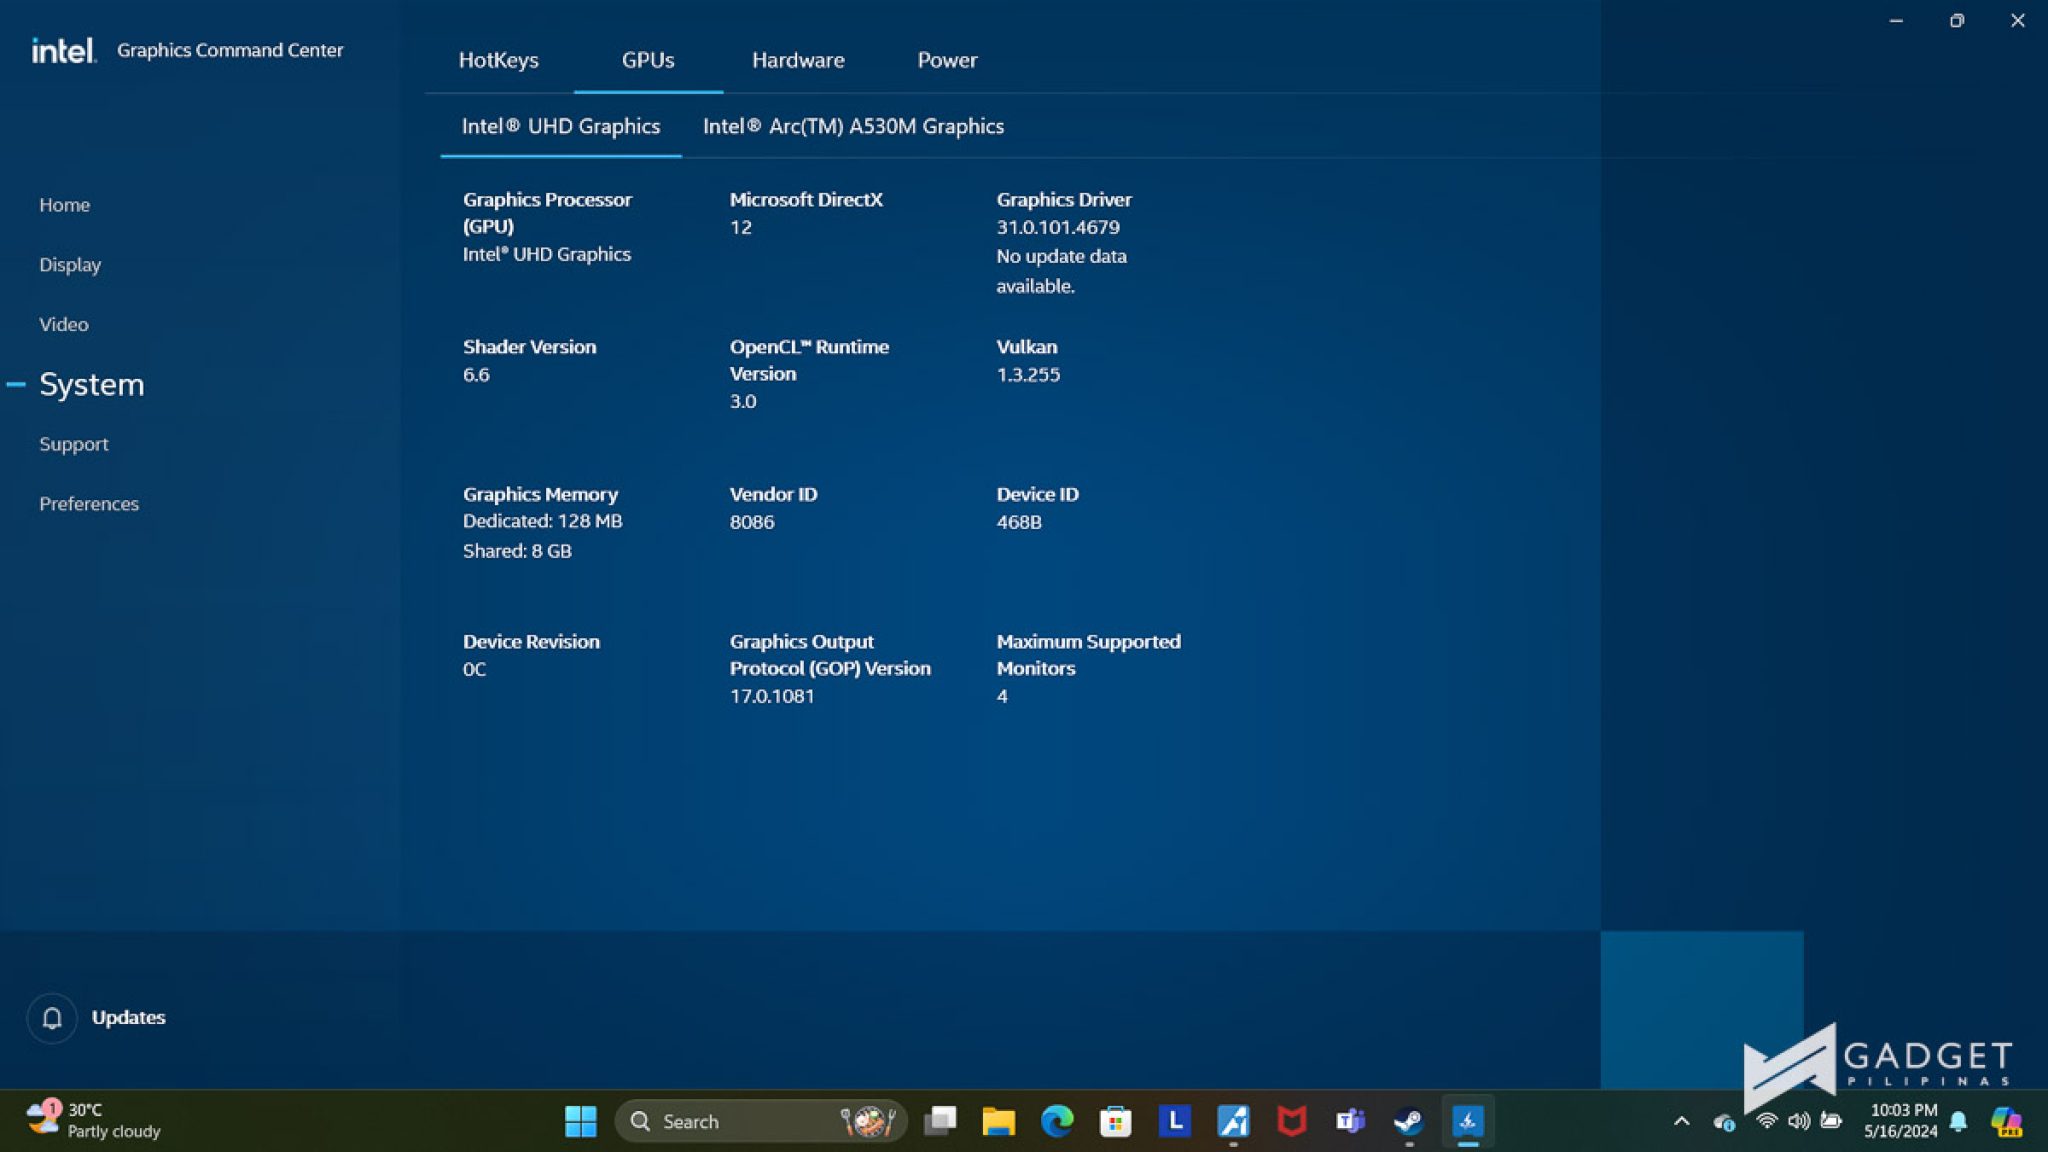Switch to the HotKeys tab
The image size is (2048, 1152).
pyautogui.click(x=498, y=60)
